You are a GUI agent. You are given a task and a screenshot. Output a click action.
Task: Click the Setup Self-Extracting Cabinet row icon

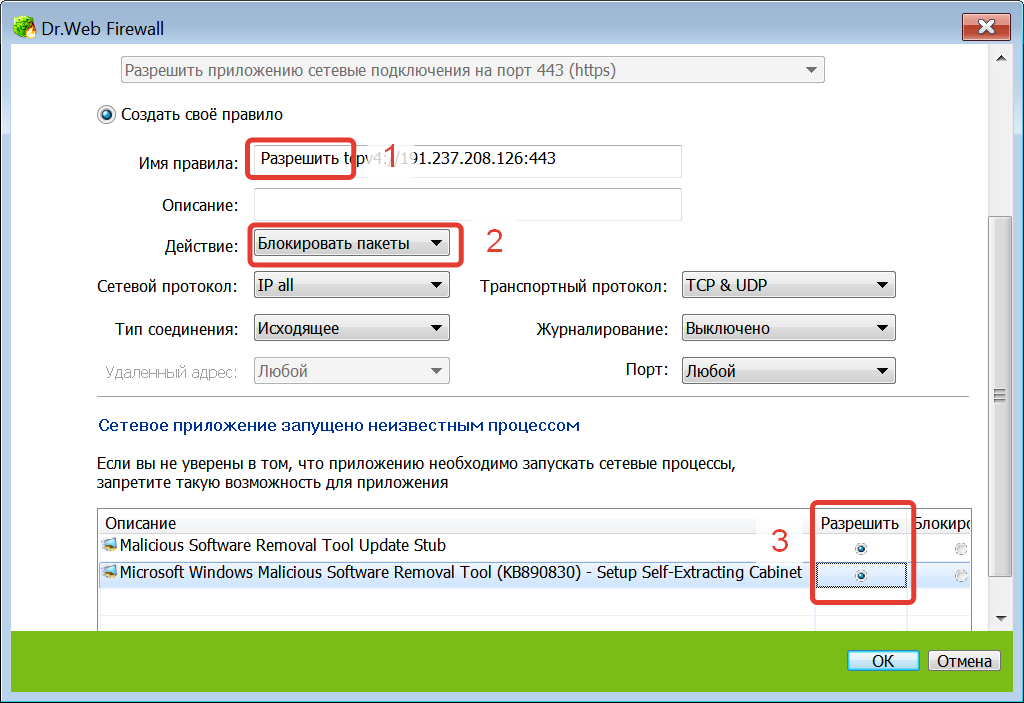pyautogui.click(x=109, y=573)
